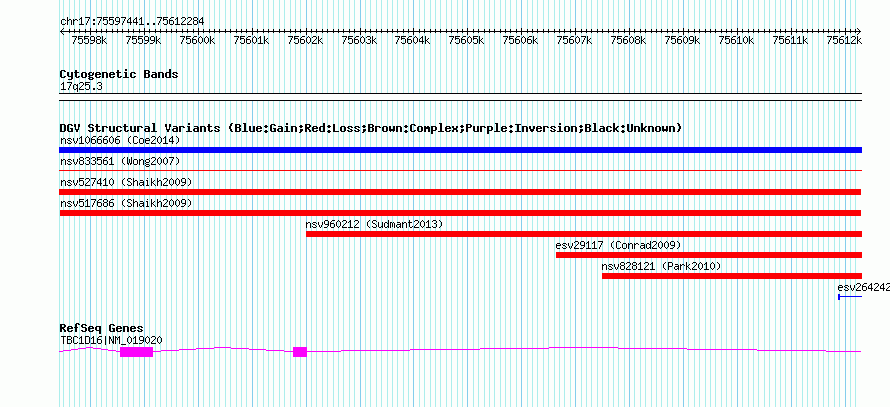Click the red nsv527410 loss bar
Screen dimensions: 890x407
point(460,192)
